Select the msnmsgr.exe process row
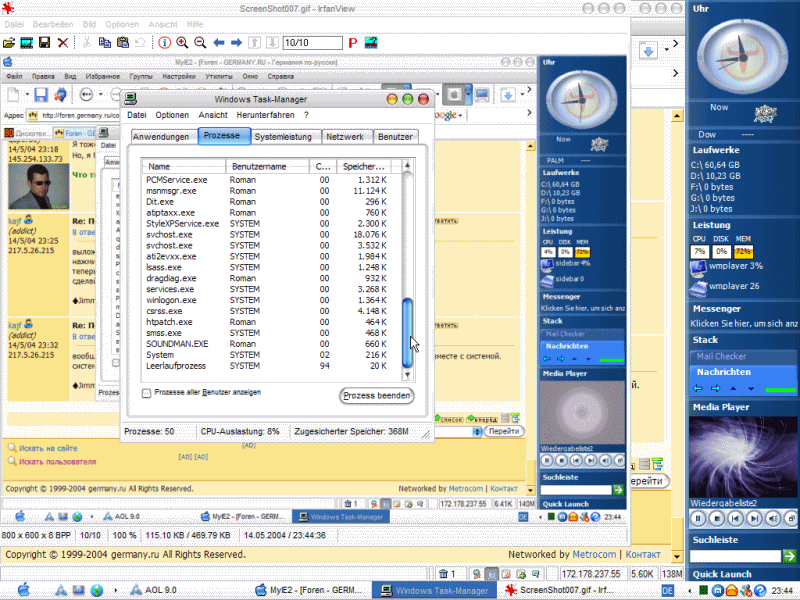Screen dimensions: 800x600 (266, 191)
